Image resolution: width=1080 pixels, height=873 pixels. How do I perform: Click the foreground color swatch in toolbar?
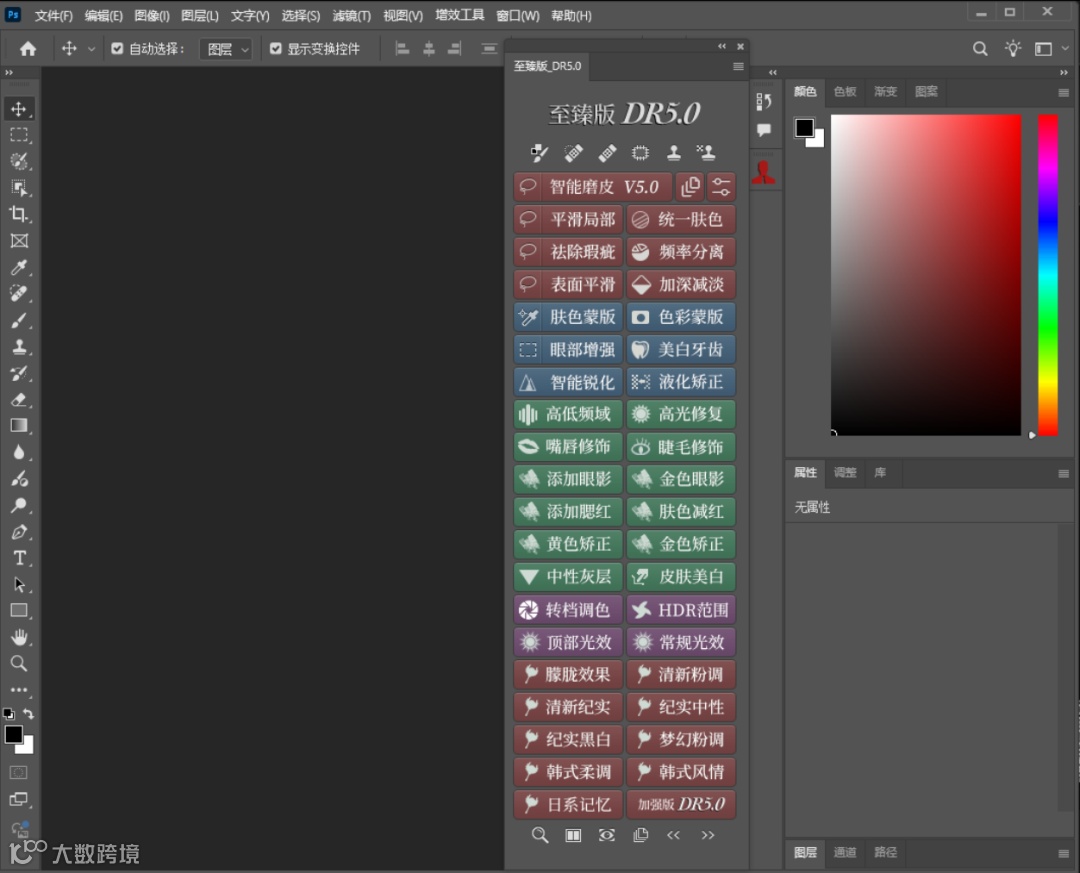13,735
